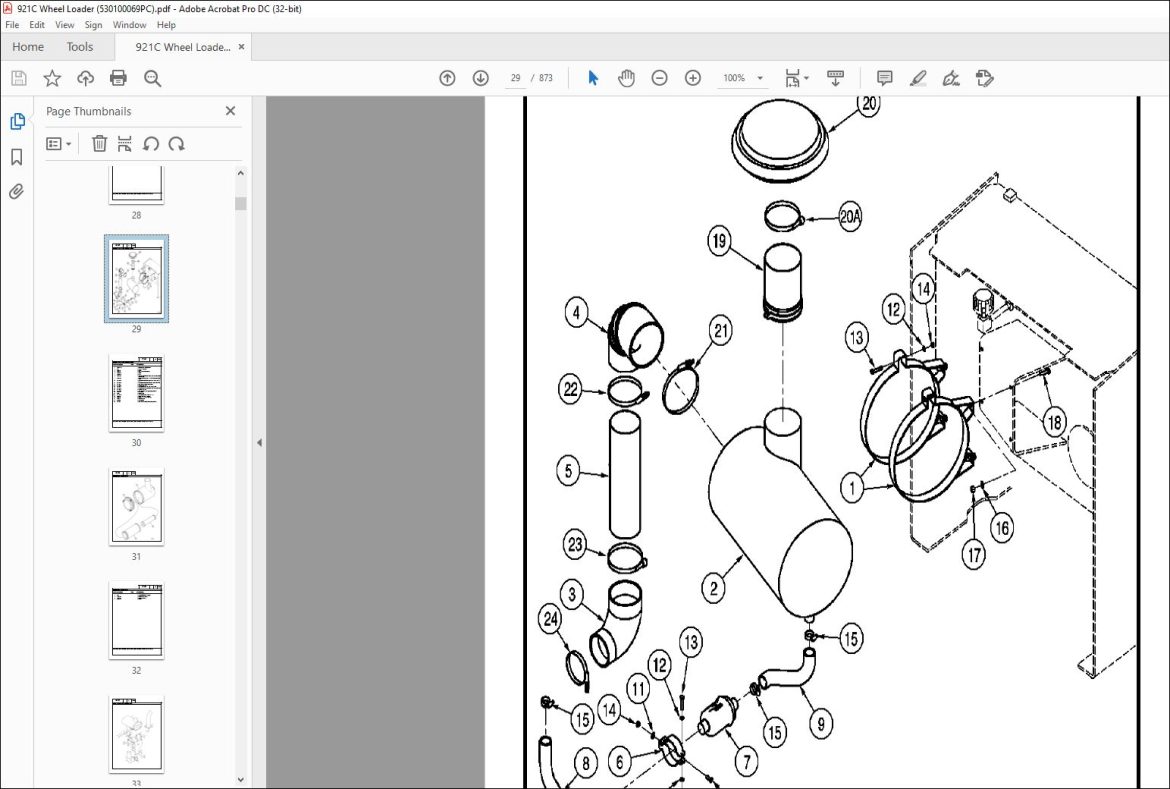This screenshot has width=1170, height=789.
Task: Close the Page Thumbnails panel
Action: point(231,110)
